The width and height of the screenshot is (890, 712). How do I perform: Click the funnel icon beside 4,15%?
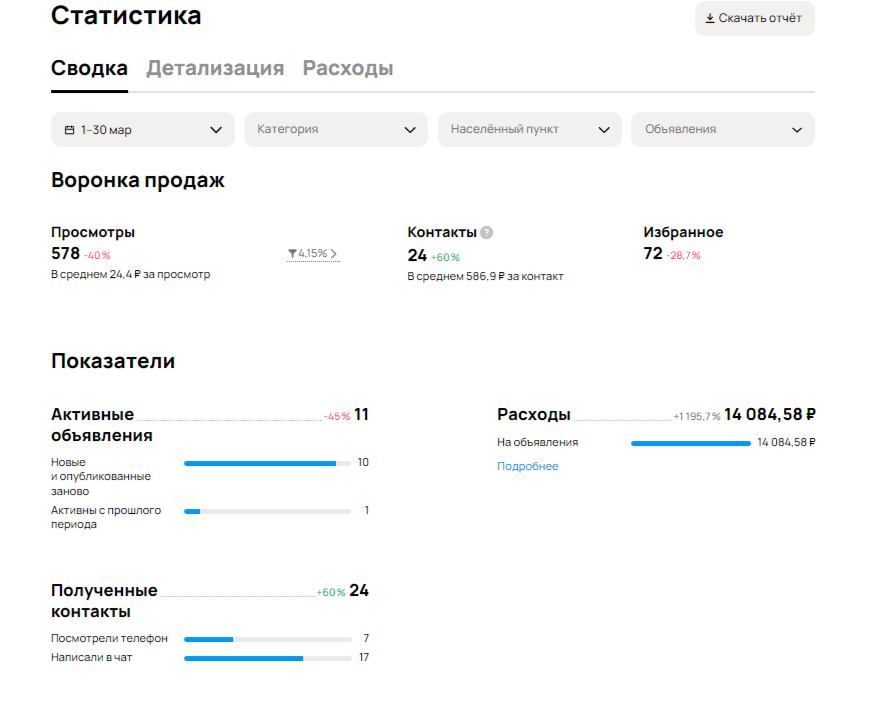pyautogui.click(x=292, y=253)
